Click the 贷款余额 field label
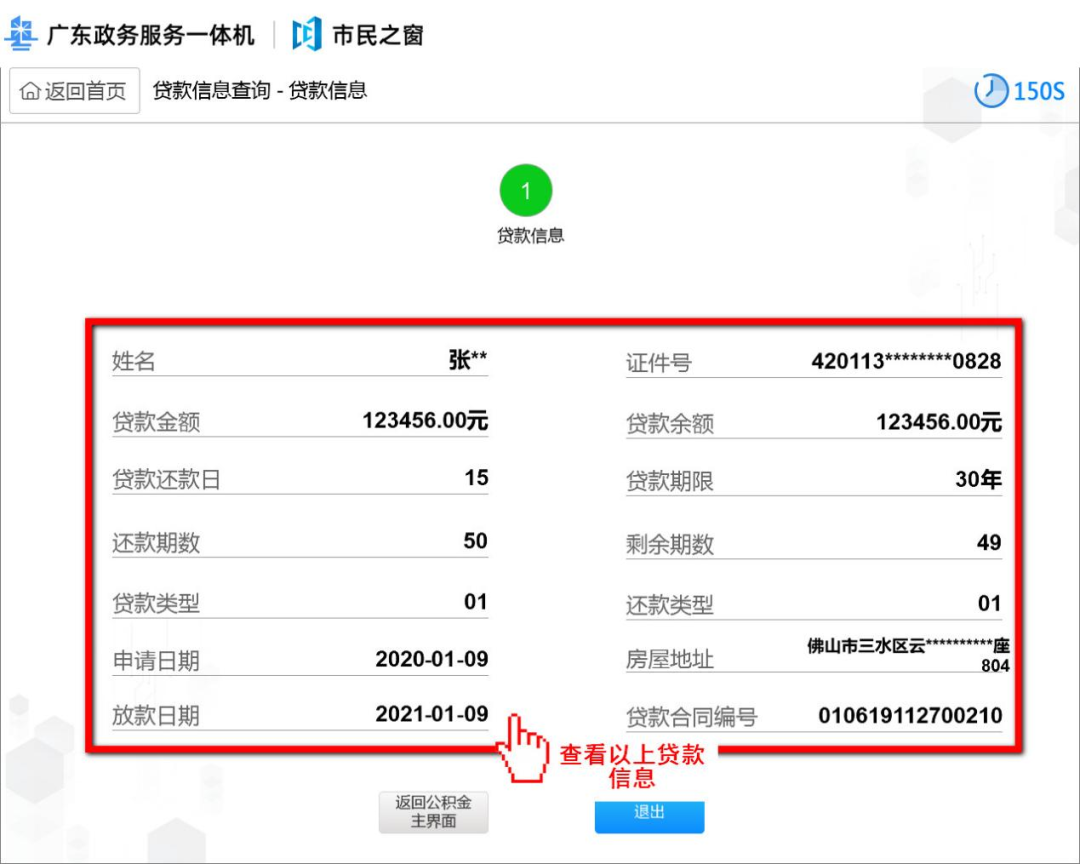Screen dimensions: 1080x864 [669, 424]
